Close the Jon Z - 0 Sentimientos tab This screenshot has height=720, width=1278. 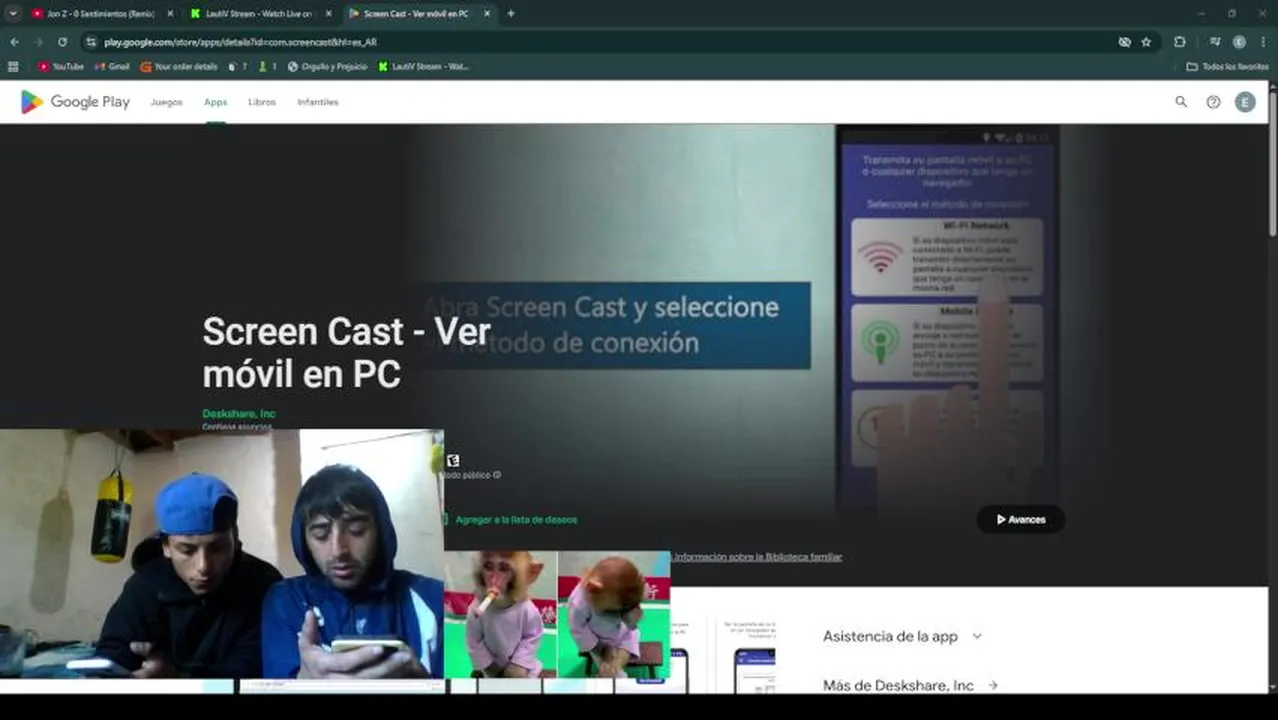point(169,14)
